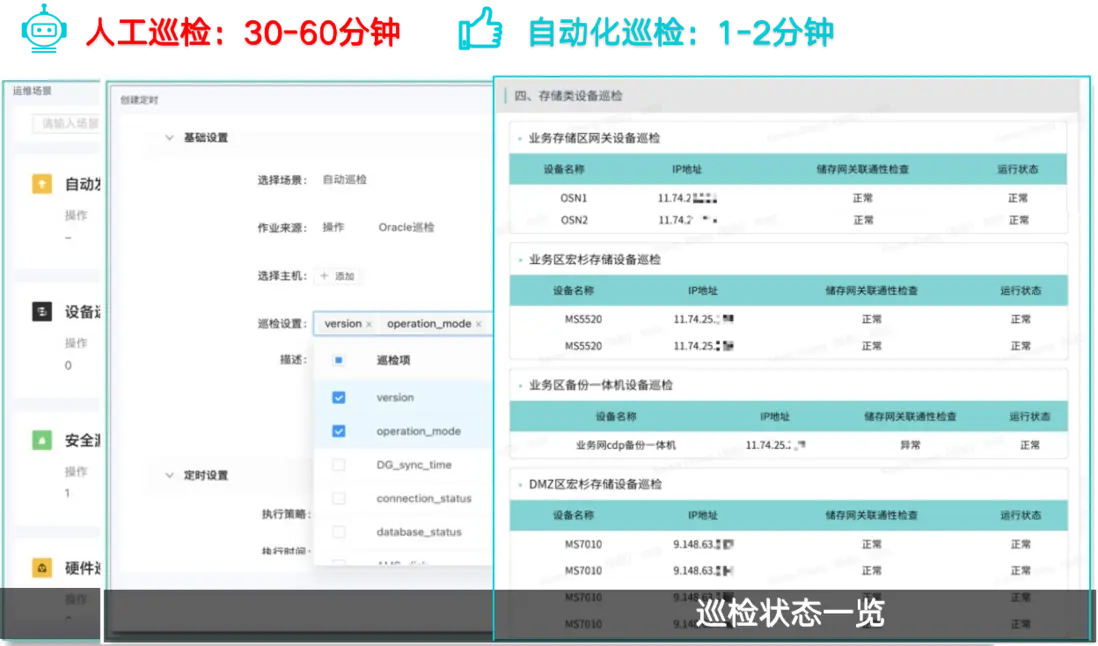Open the yellow 硬件 scenario icon
The width and height of the screenshot is (1098, 646).
click(x=42, y=568)
